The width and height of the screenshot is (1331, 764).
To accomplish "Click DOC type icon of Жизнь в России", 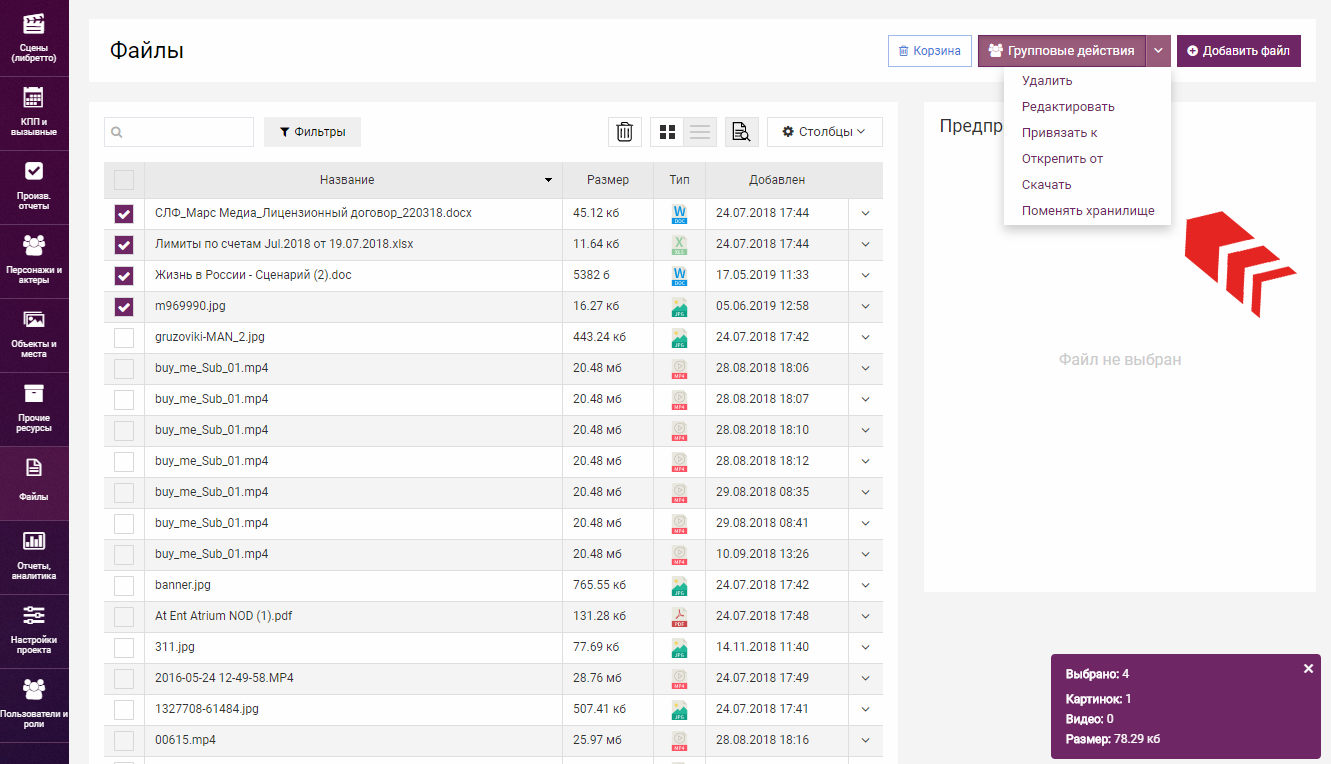I will click(679, 275).
